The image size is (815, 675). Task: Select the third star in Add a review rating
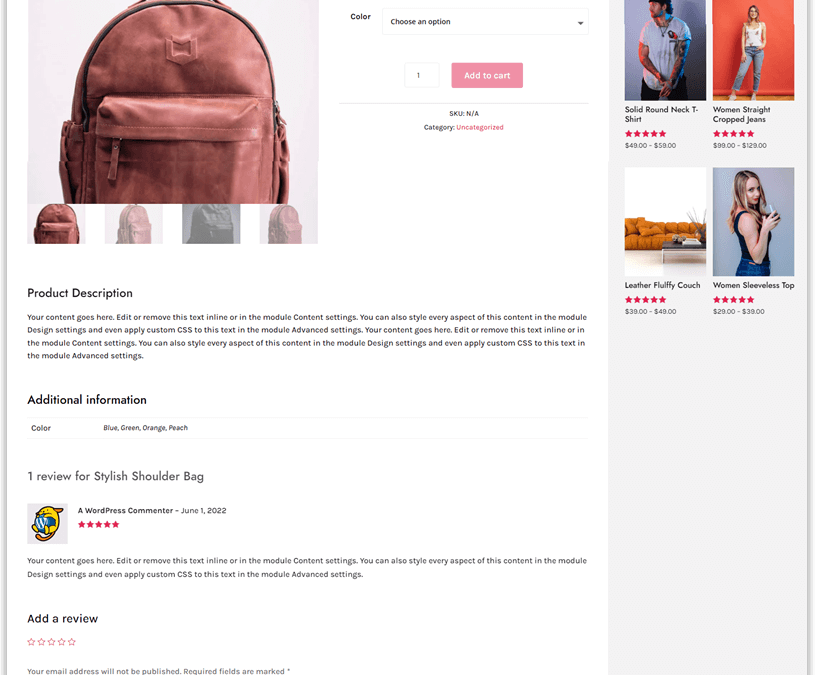51,642
